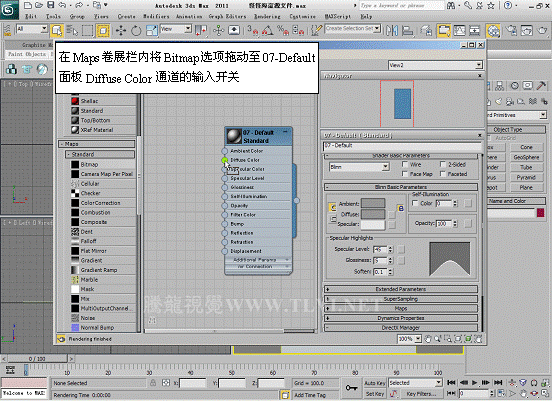Open the reference coordinate system View dropdown

[x=176, y=29]
